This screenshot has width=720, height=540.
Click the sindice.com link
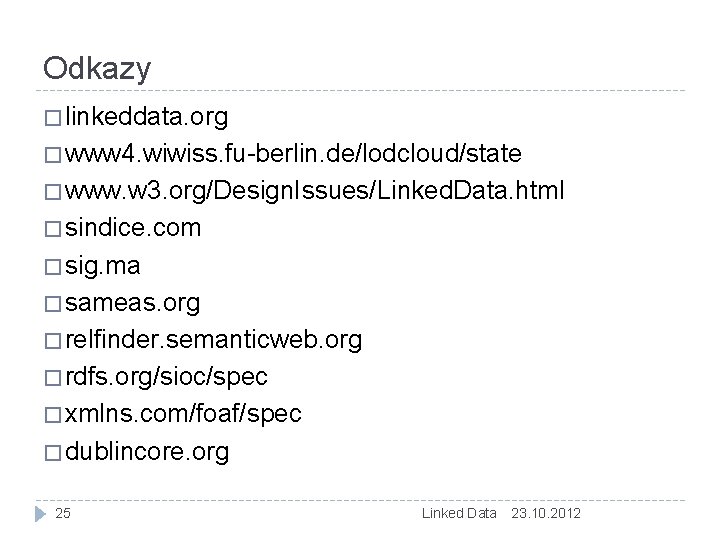click(x=134, y=229)
